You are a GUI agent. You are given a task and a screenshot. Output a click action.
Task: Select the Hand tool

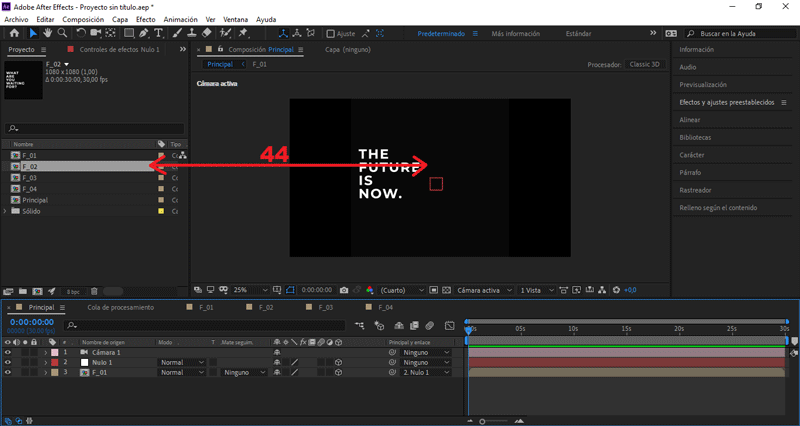coord(47,33)
